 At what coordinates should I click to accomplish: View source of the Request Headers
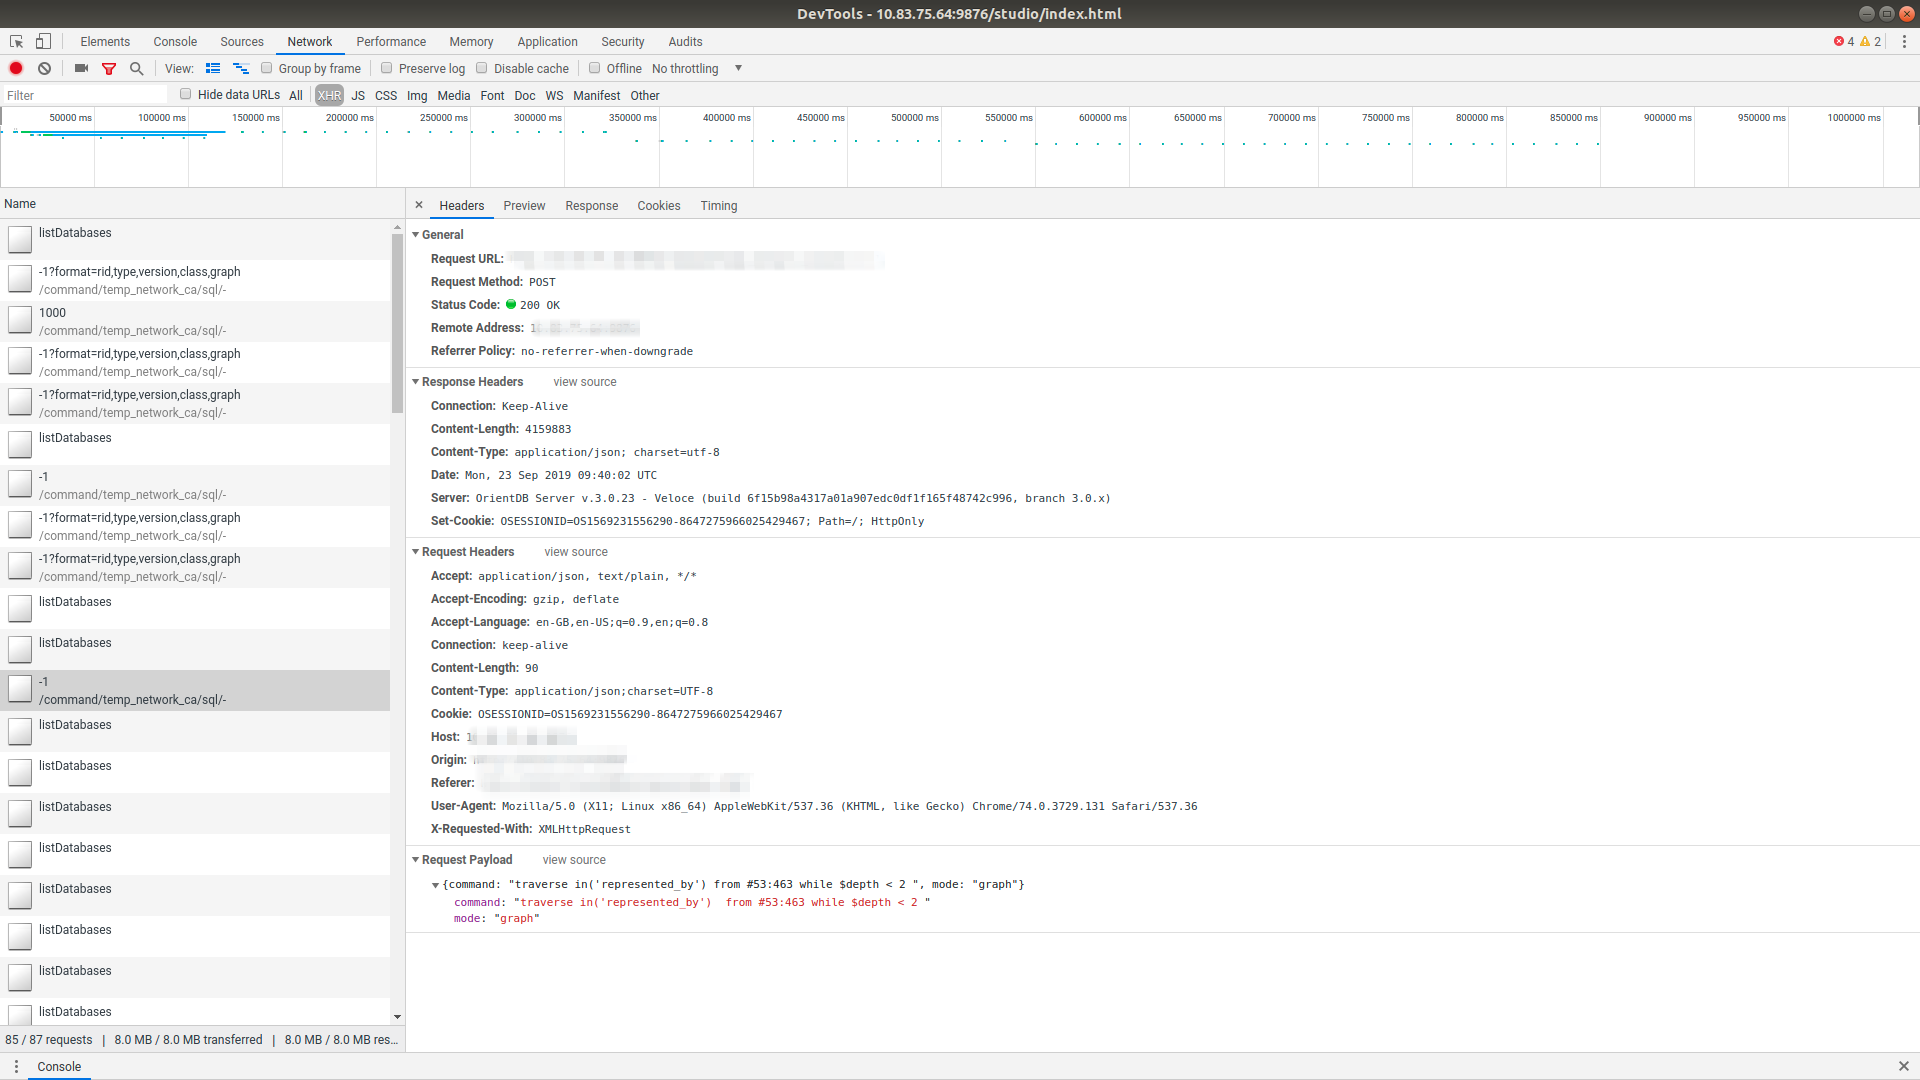(x=575, y=551)
